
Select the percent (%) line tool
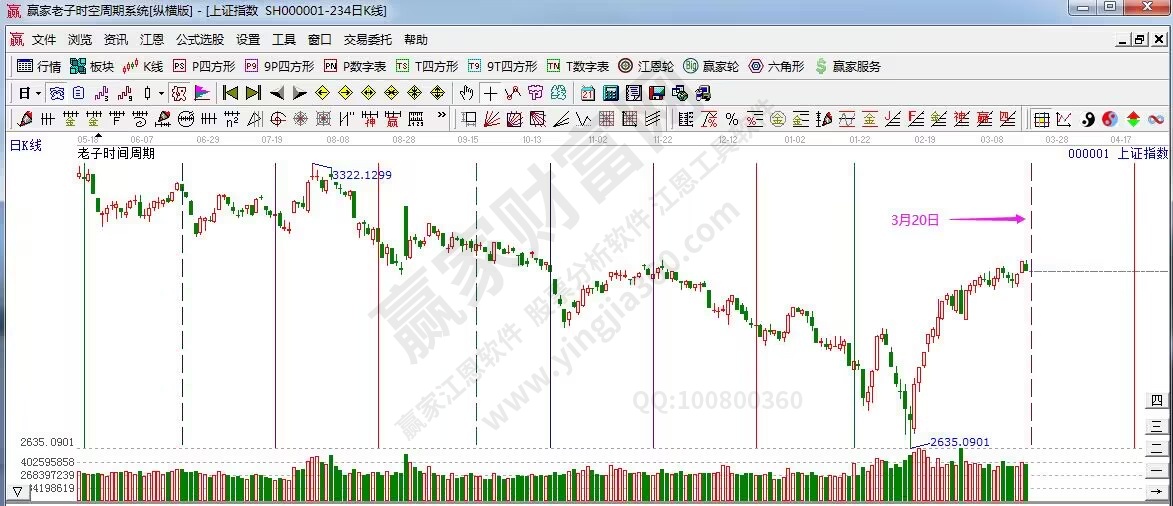[731, 119]
